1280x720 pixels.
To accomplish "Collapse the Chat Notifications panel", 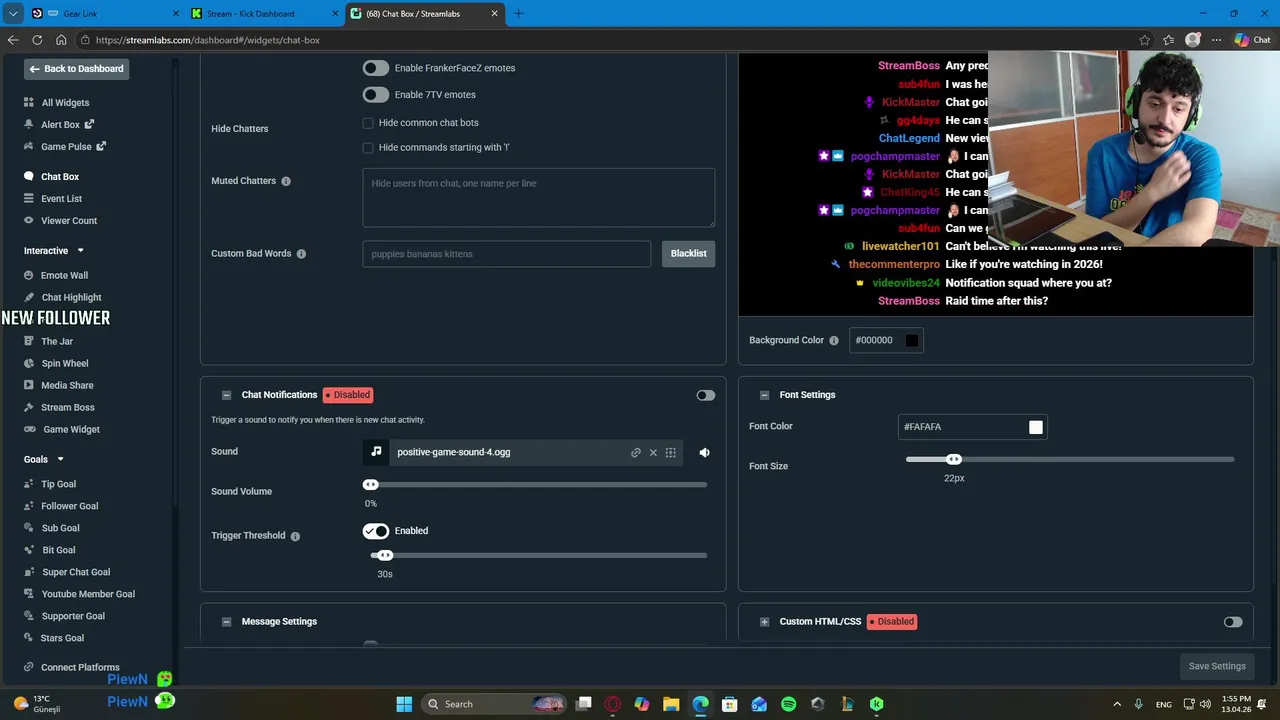I will (226, 395).
